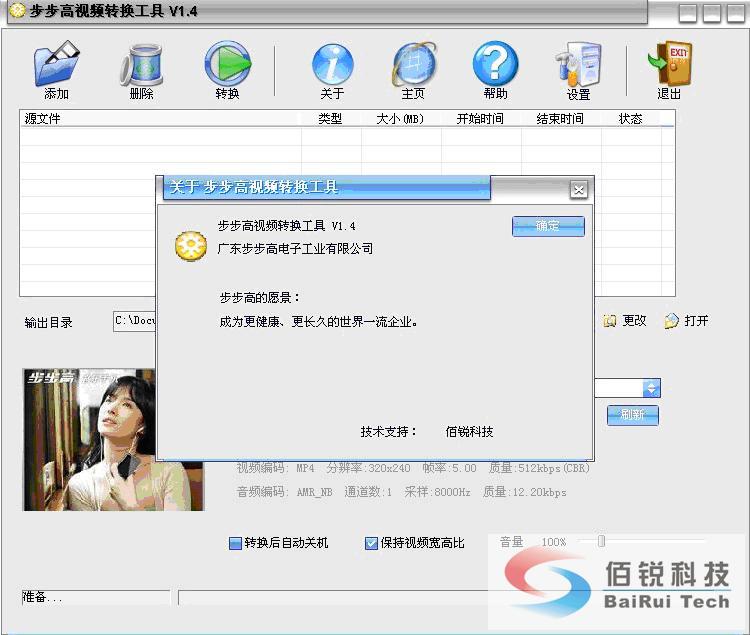The height and width of the screenshot is (635, 750).
Task: Click the conversion progress bar
Action: [x=333, y=597]
